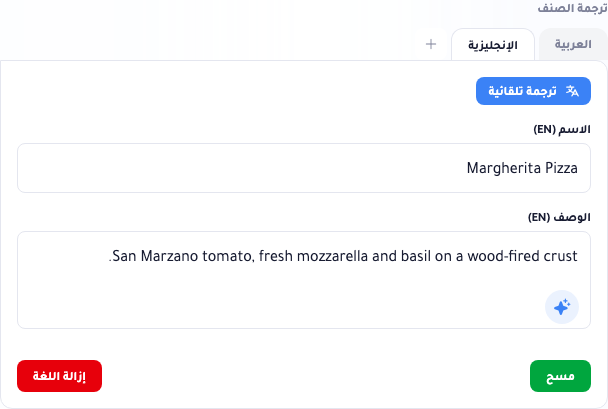Focus the الاسم (EN) name input field
This screenshot has height=409, width=608.
click(x=304, y=168)
